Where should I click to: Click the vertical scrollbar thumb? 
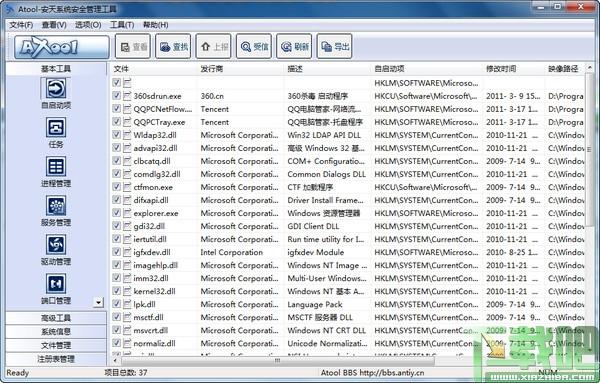tap(589, 149)
